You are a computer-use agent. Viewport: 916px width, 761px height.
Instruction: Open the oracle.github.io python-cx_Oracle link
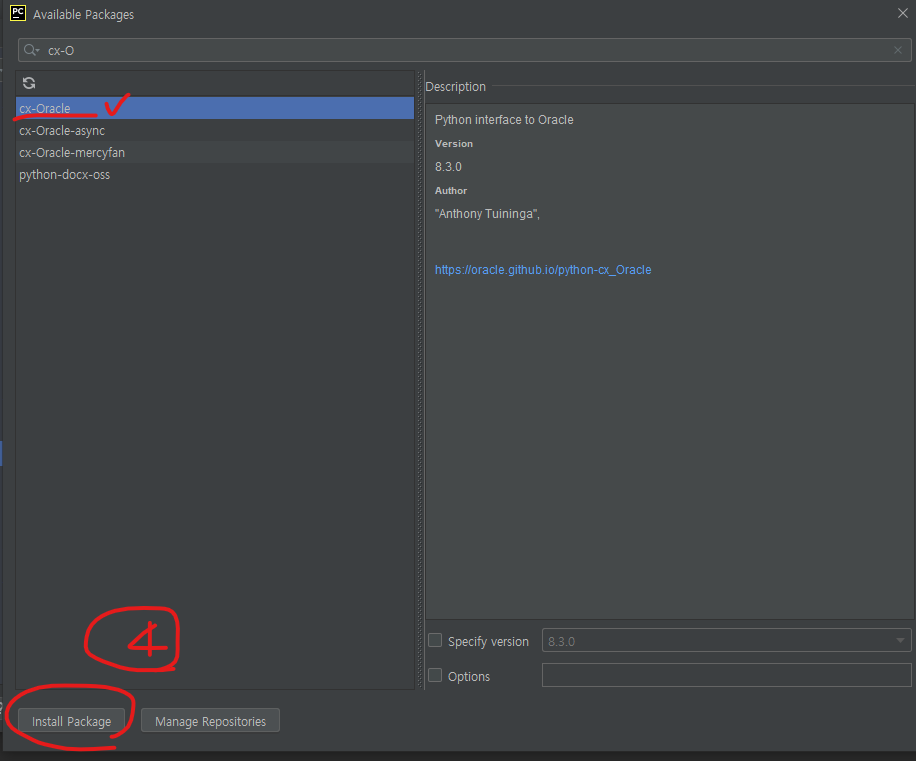[543, 270]
